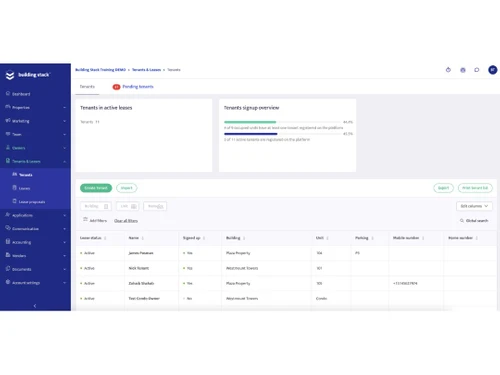Click the Applications sidebar icon
This screenshot has height=375, width=500.
[x=8, y=215]
